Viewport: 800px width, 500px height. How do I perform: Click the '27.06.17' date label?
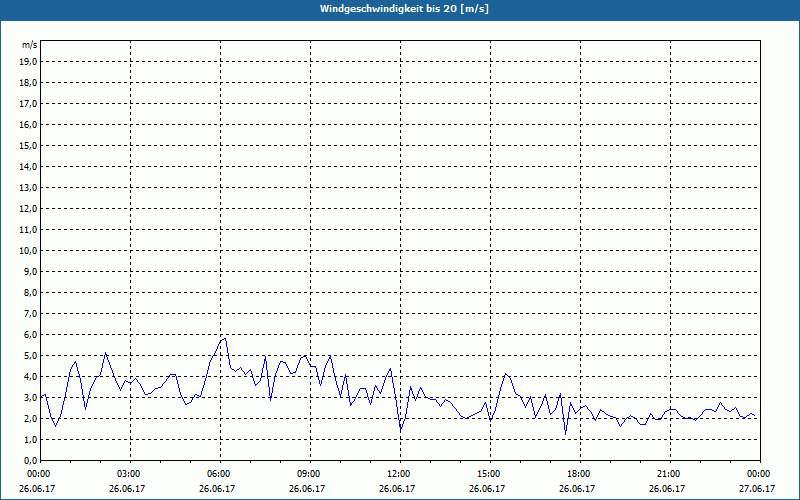pyautogui.click(x=757, y=488)
